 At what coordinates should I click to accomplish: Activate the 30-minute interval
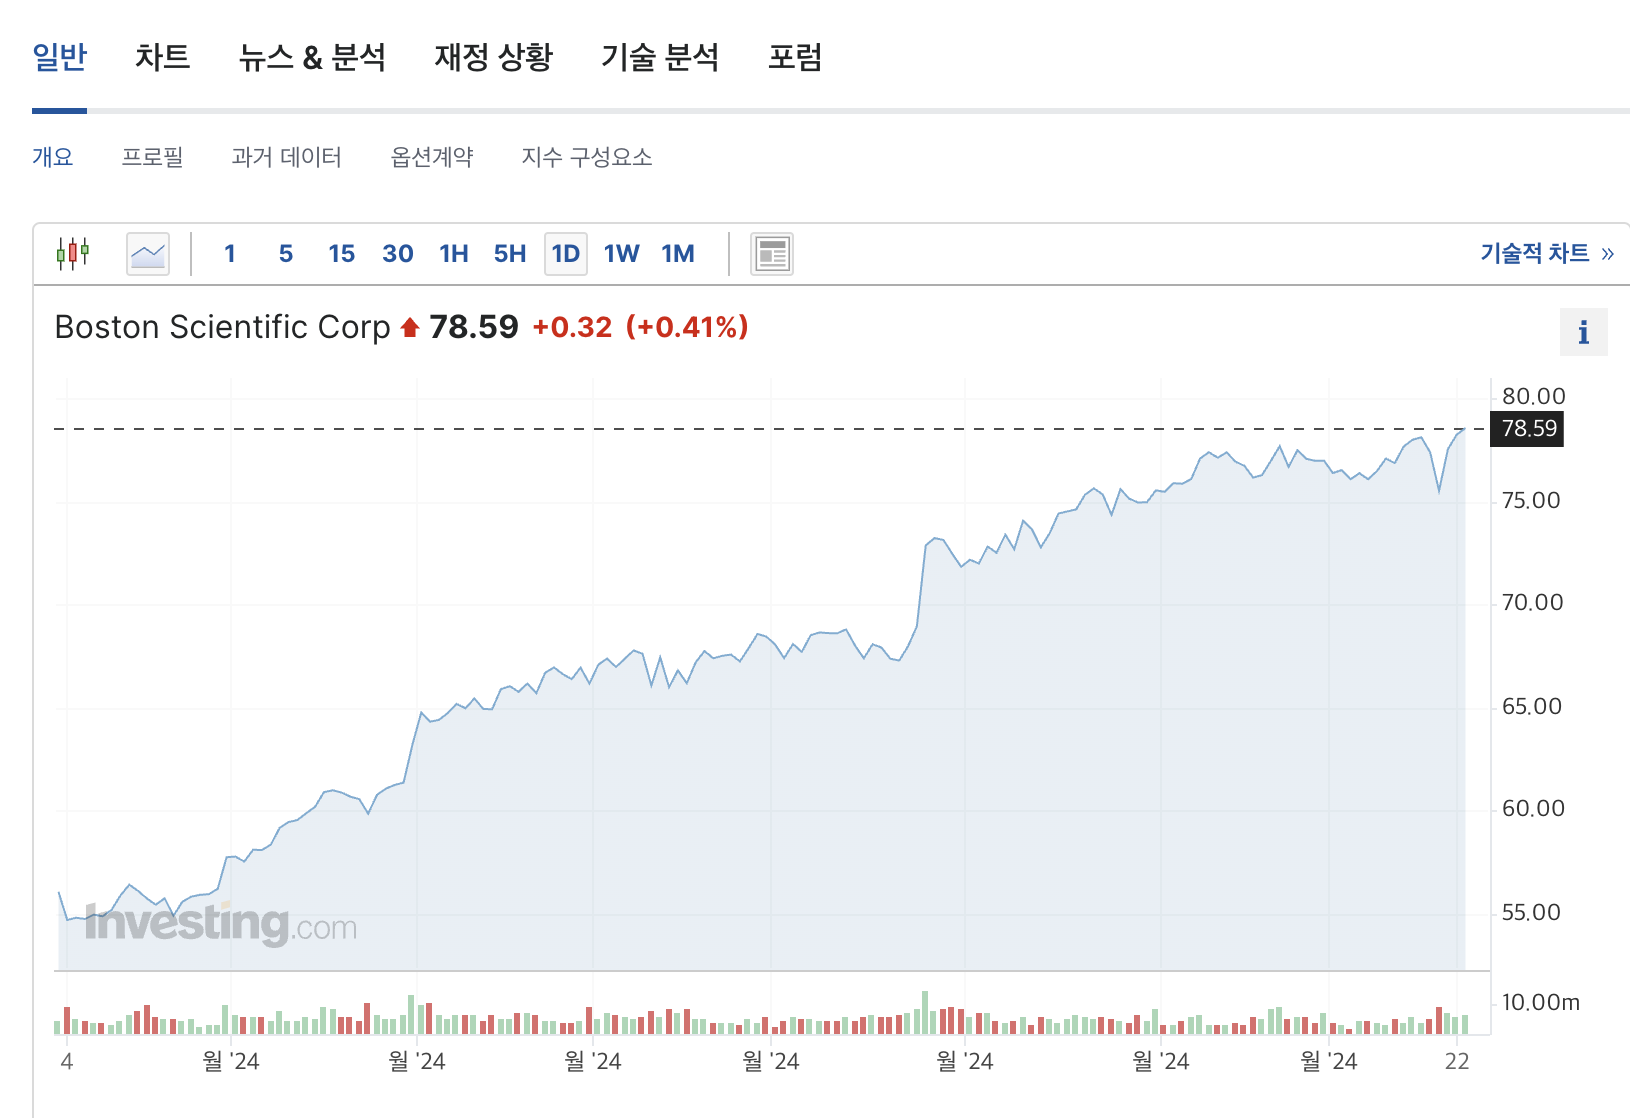click(x=397, y=253)
